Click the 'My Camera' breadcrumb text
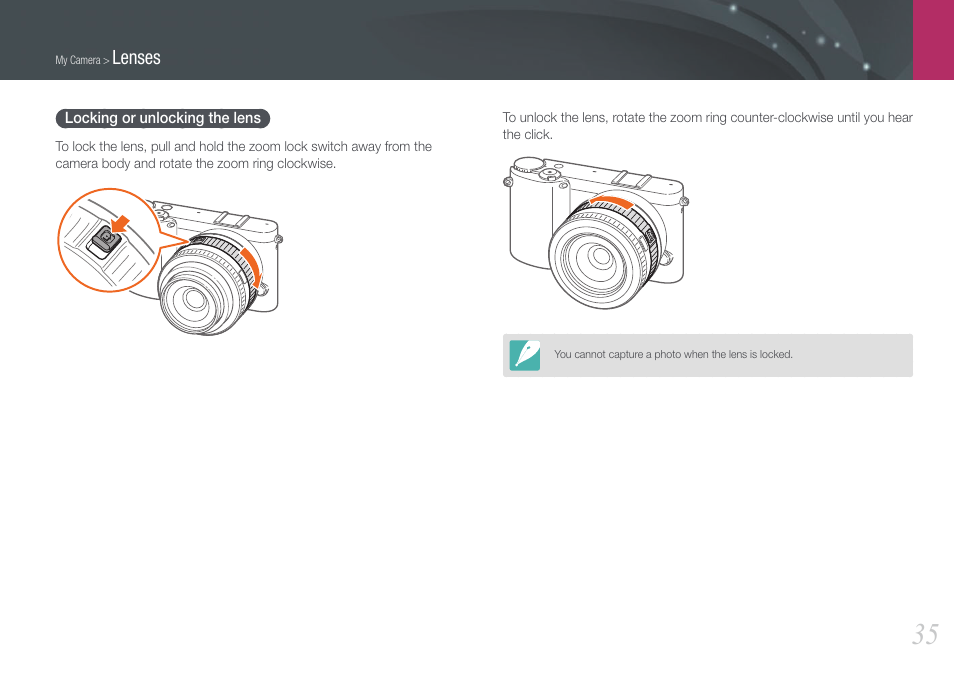Screen dimensions: 954x676 (78, 60)
